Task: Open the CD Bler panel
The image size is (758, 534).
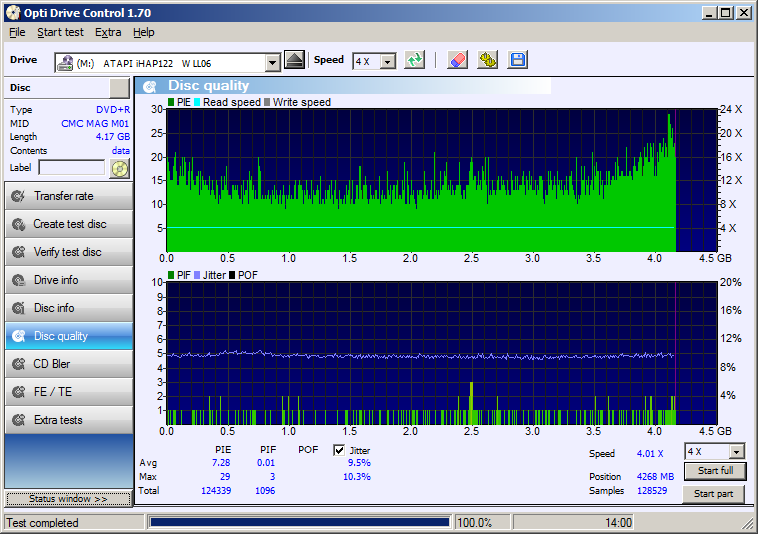Action: [x=69, y=364]
